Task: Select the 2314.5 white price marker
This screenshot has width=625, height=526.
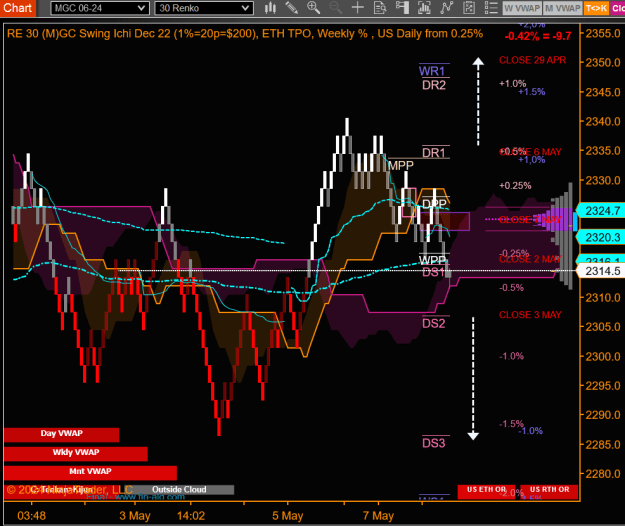Action: (601, 271)
